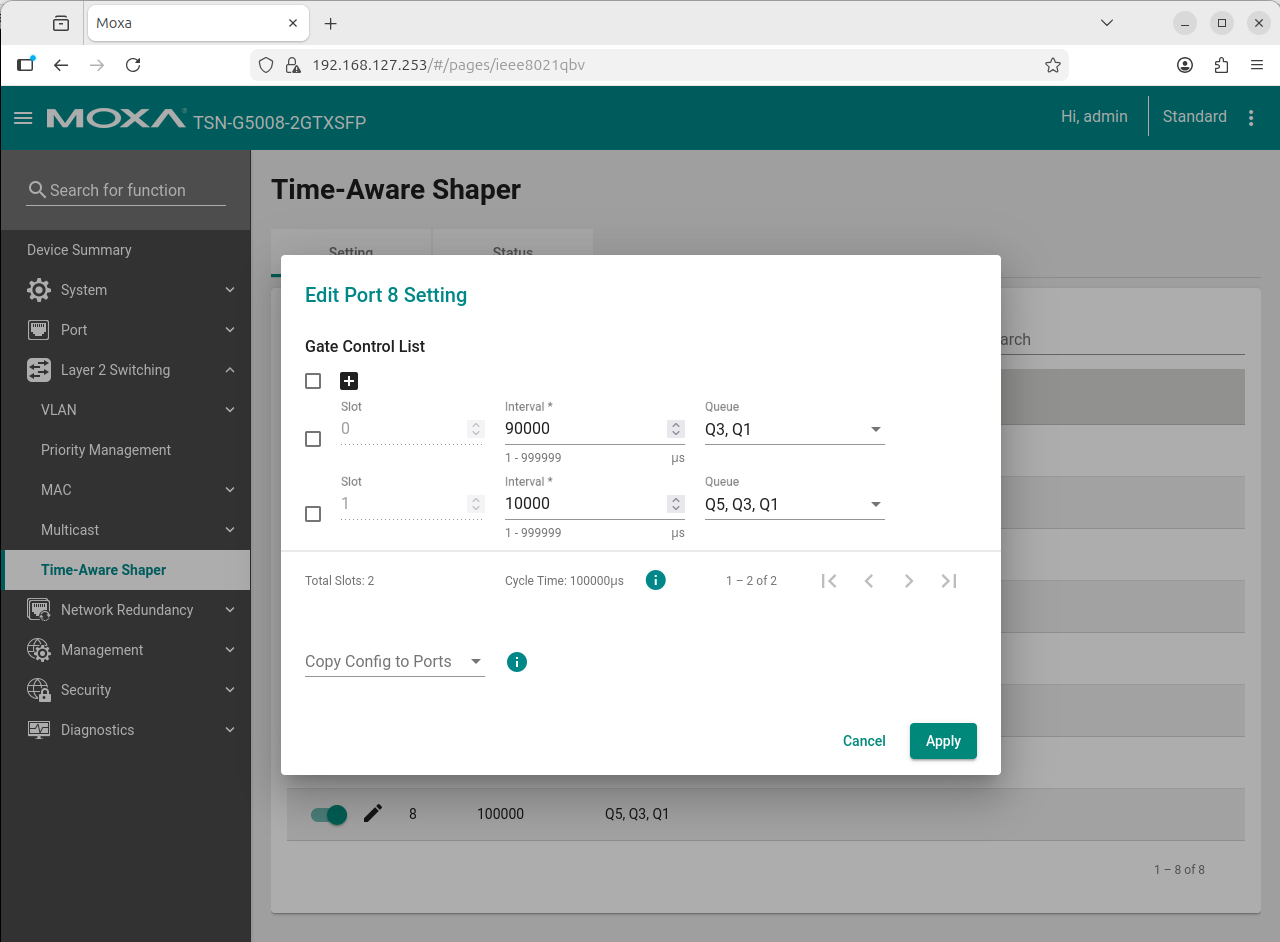Image resolution: width=1280 pixels, height=942 pixels.
Task: Disable the Time-Aware Shaper toggle for port 8
Action: pos(327,814)
